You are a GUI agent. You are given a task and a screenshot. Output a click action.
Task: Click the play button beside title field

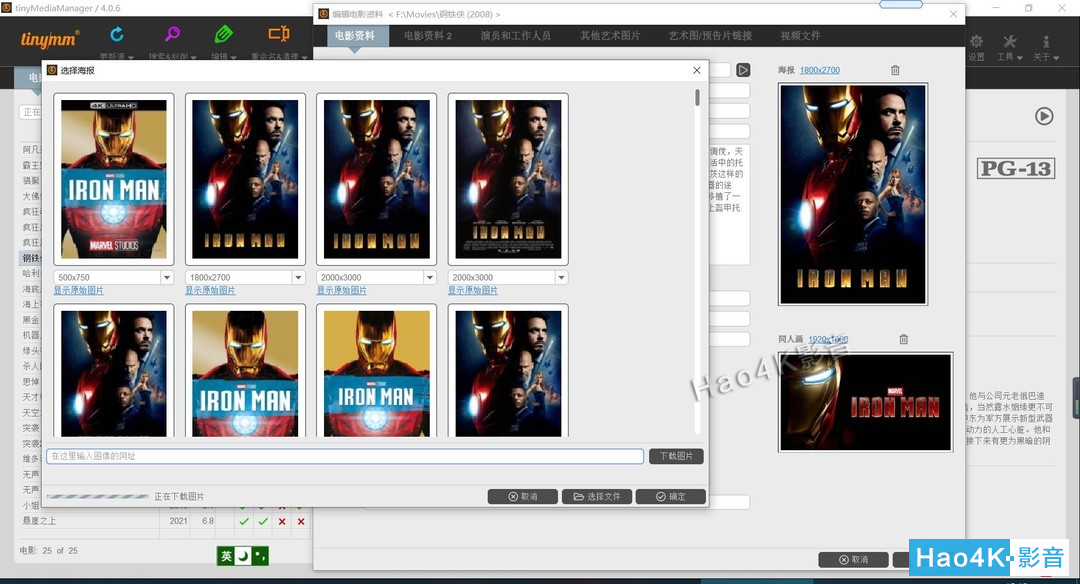tap(742, 70)
